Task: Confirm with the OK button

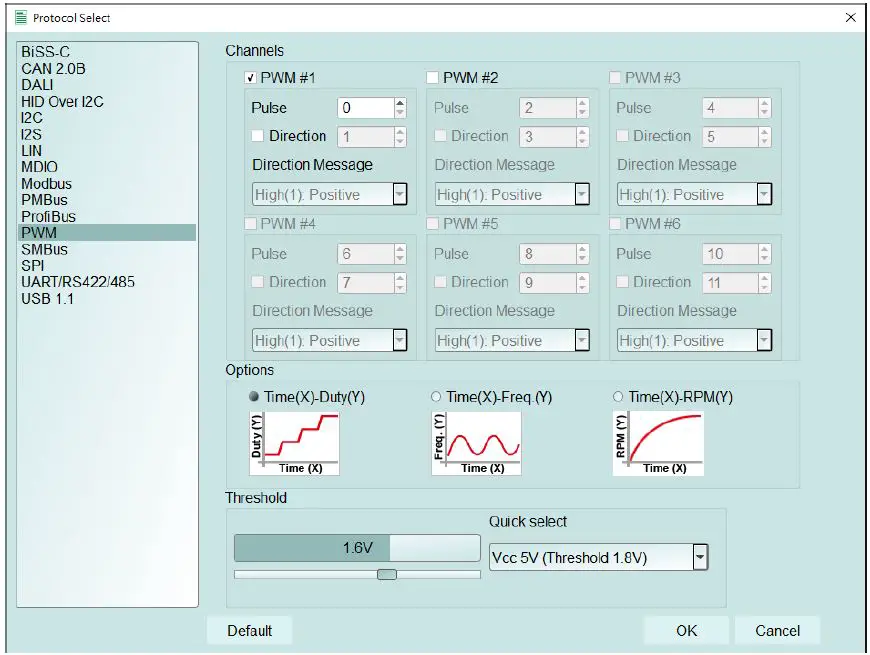Action: coord(686,630)
